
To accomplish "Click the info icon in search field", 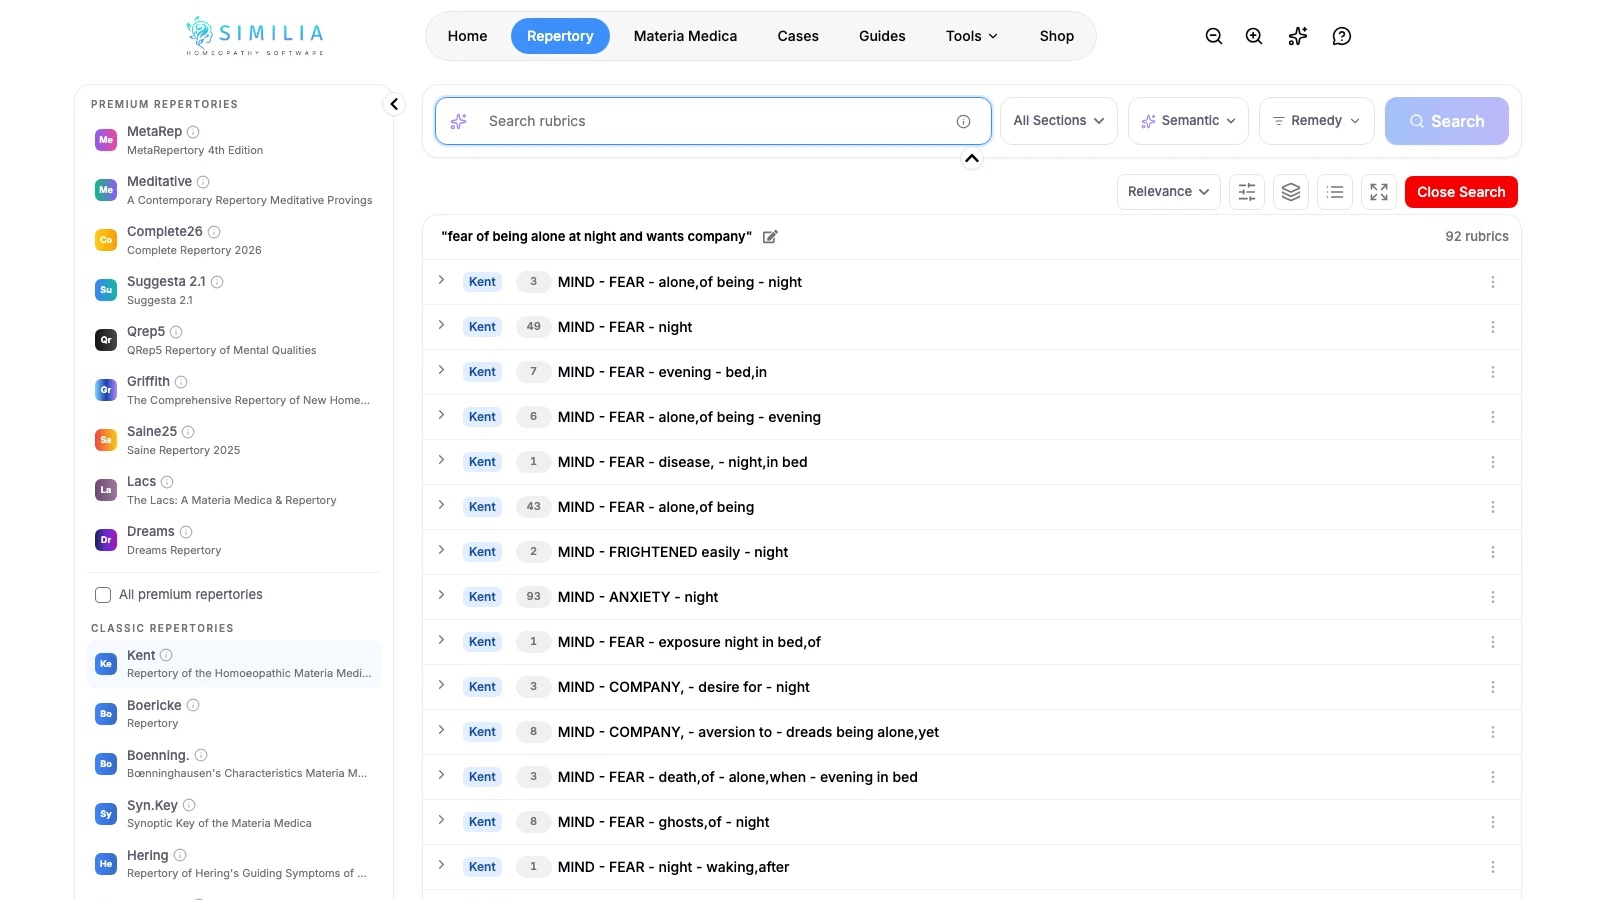I will tap(963, 121).
